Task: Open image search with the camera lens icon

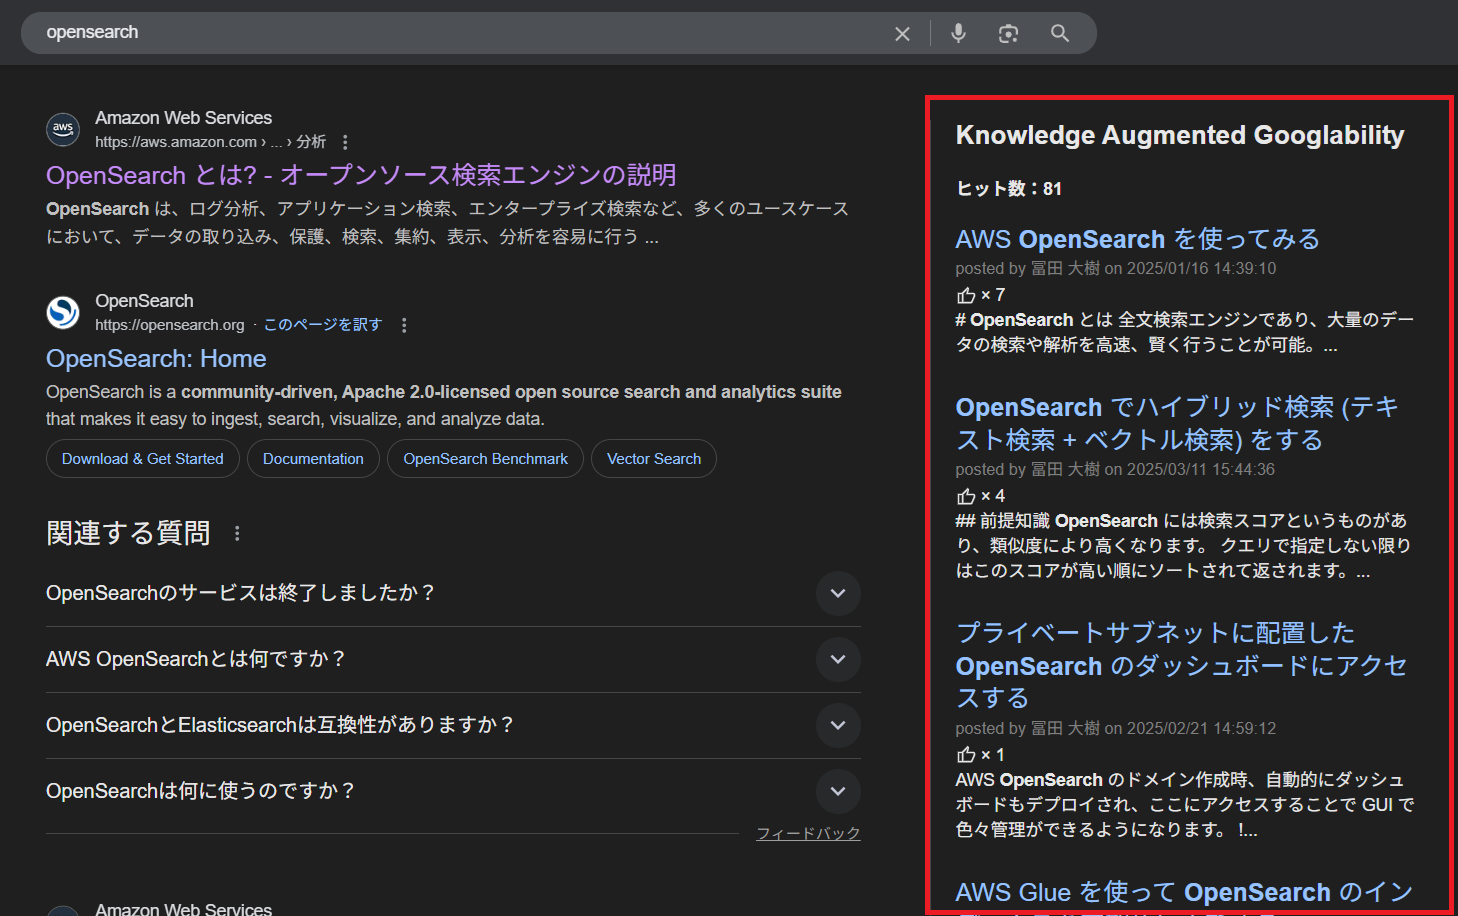Action: (x=1008, y=34)
